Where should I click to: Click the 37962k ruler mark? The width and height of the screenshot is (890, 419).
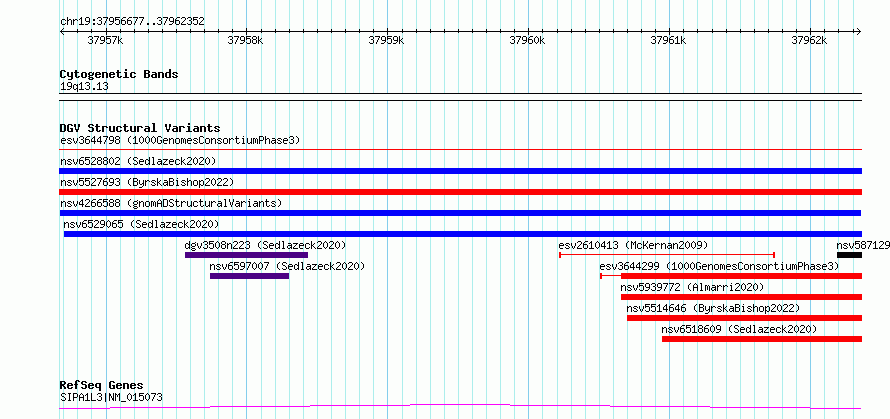pos(809,41)
